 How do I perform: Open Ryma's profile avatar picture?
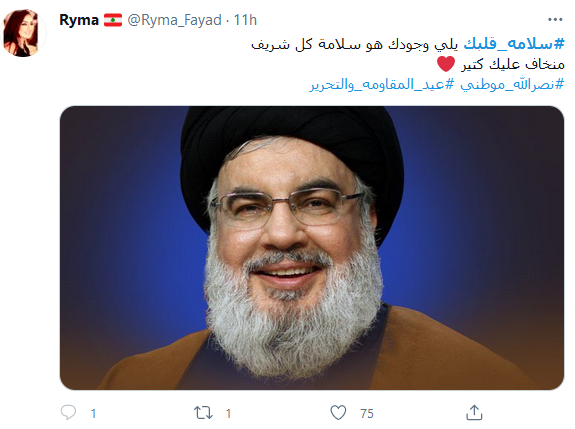pos(23,33)
